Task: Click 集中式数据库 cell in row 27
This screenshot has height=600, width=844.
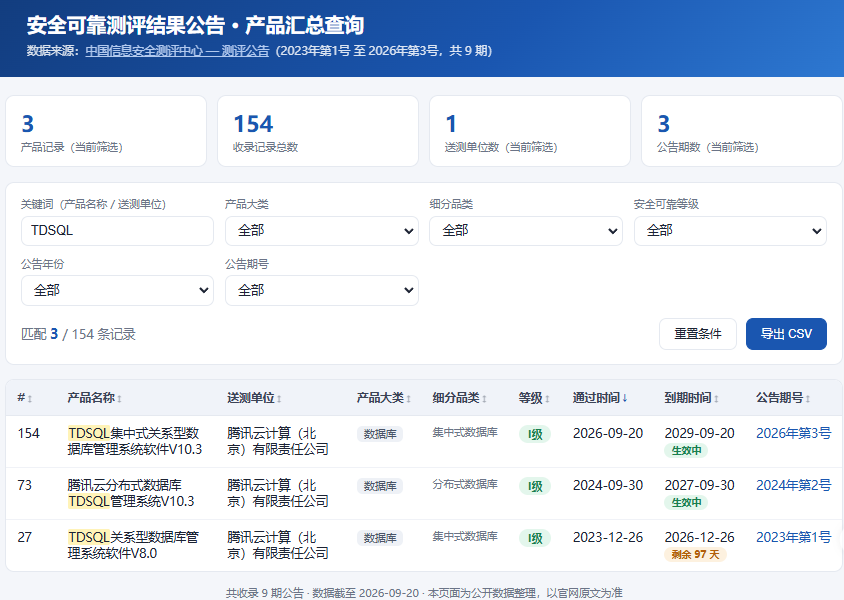Action: [x=465, y=536]
